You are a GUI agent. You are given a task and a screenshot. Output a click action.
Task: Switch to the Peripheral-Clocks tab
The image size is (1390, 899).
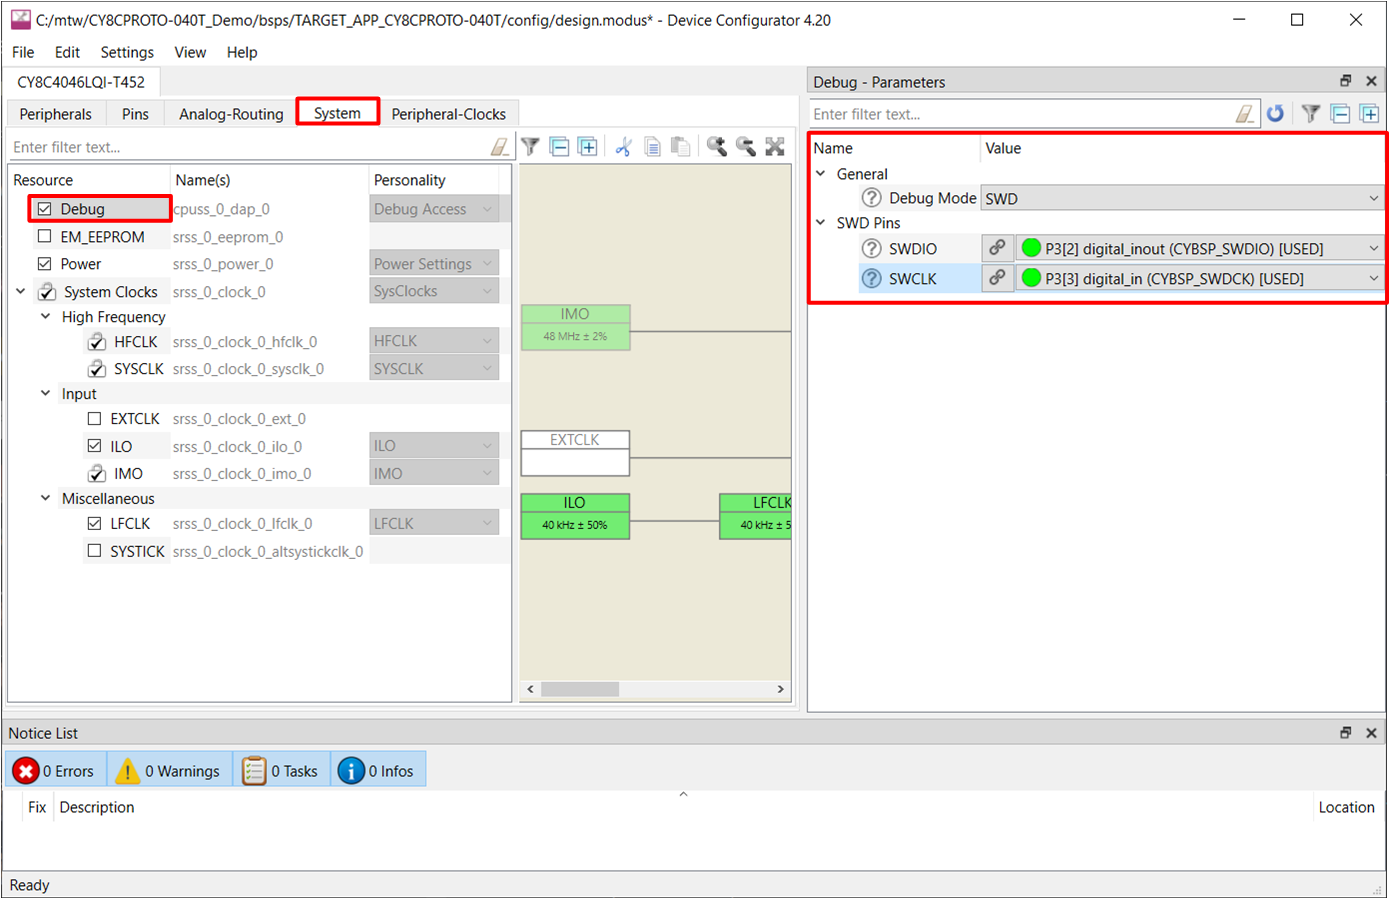click(448, 114)
